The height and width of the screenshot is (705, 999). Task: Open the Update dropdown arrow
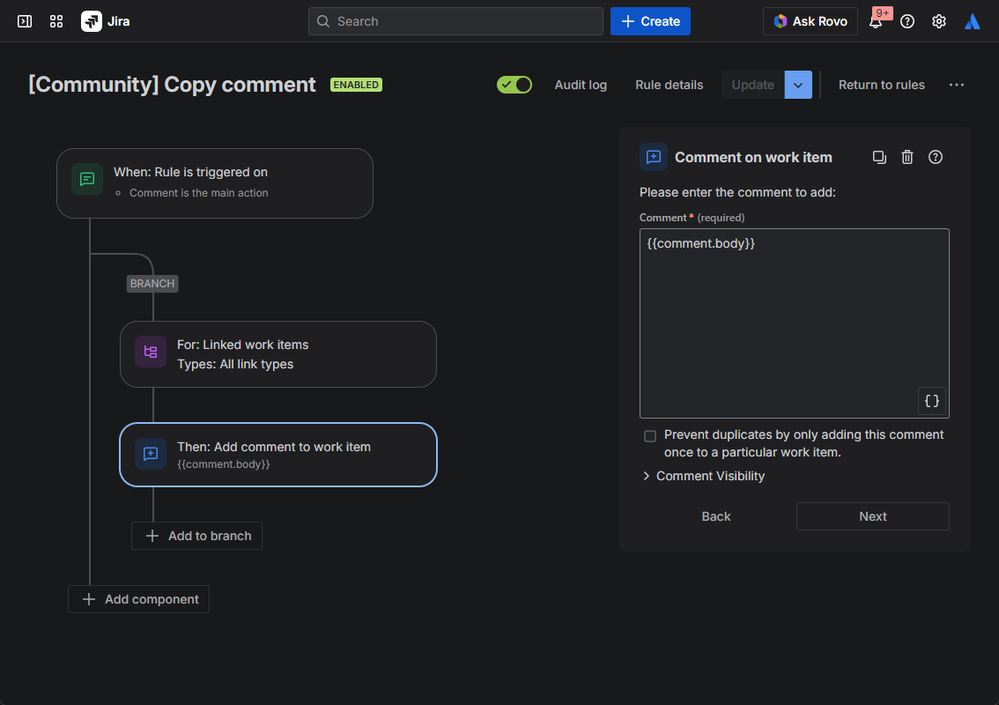[x=798, y=85]
